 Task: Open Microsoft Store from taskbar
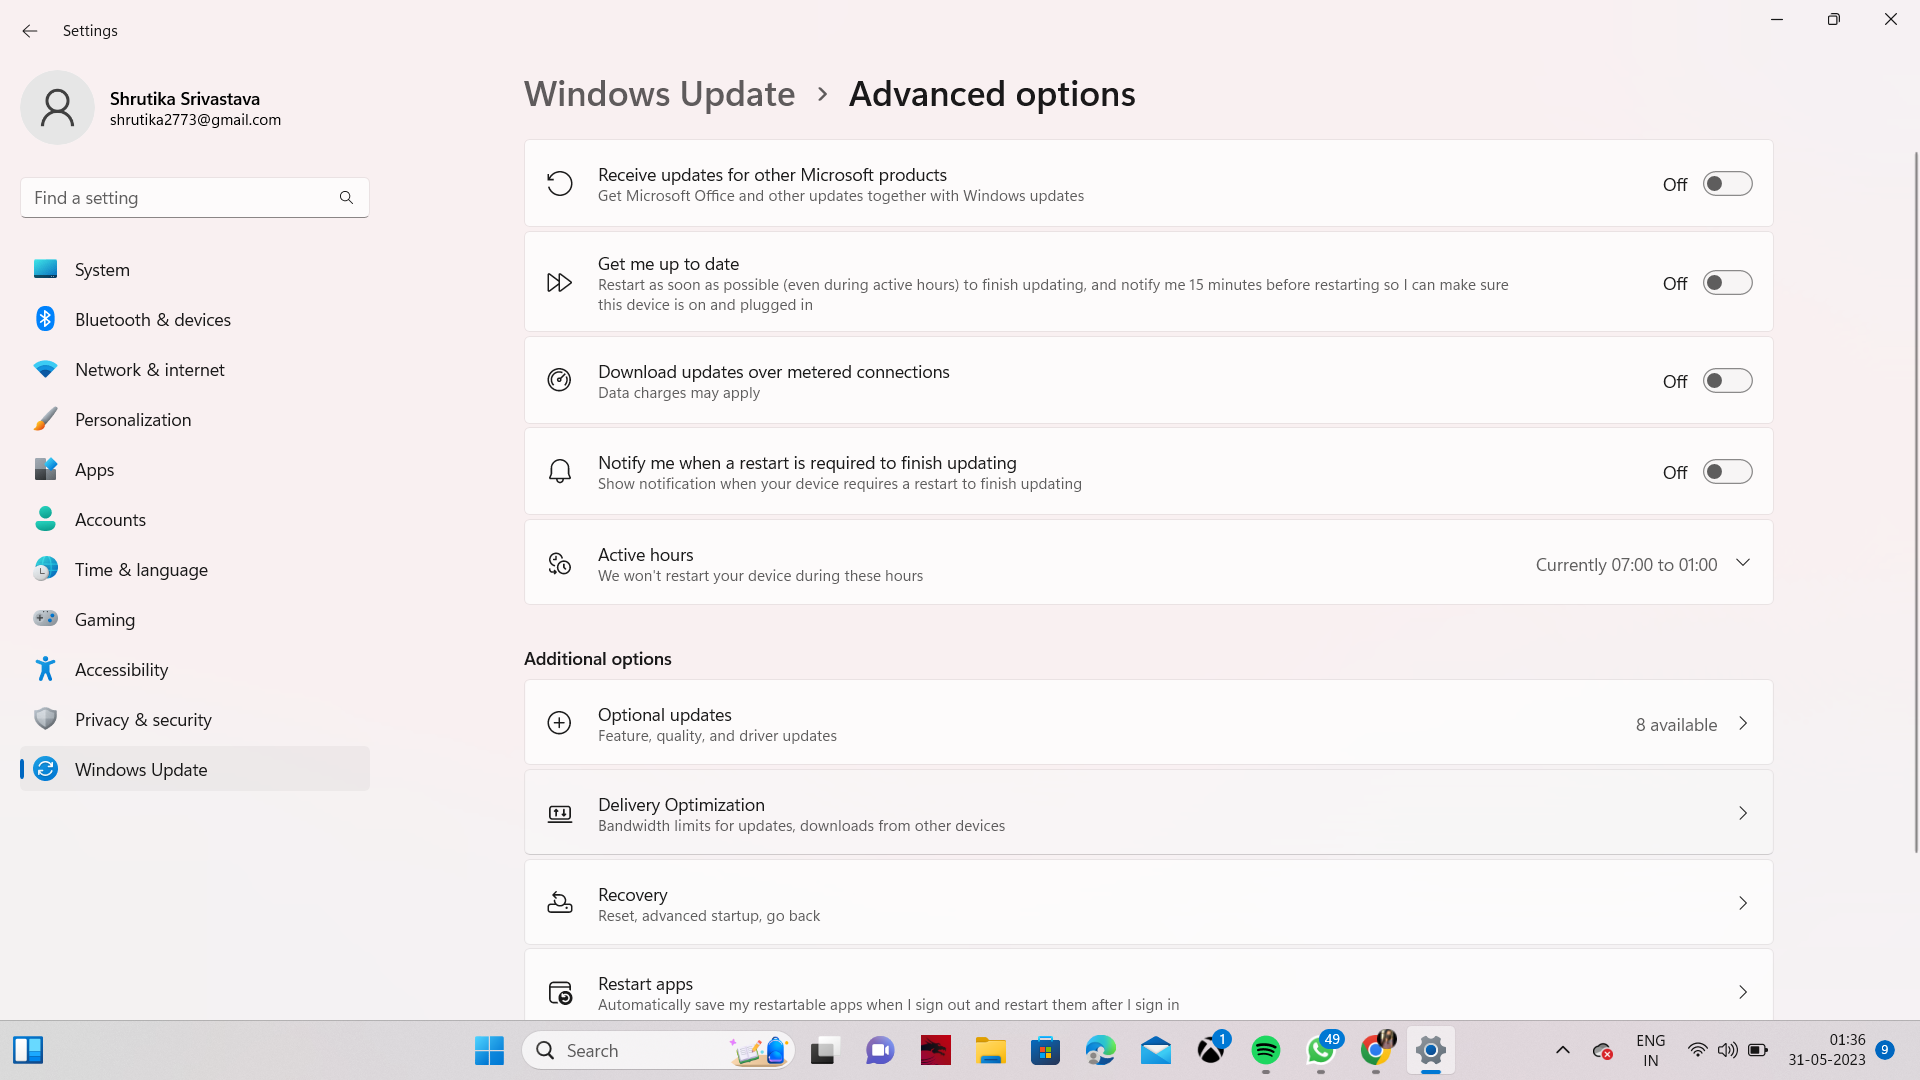click(x=1045, y=1050)
